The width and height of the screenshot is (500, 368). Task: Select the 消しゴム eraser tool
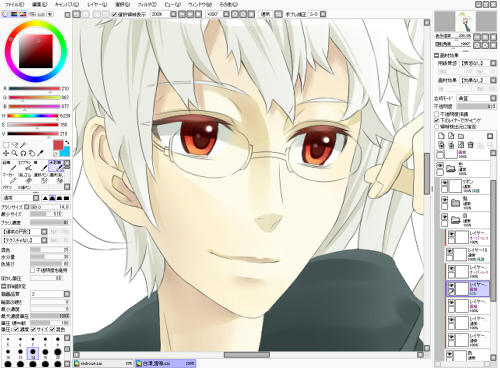coord(25,178)
